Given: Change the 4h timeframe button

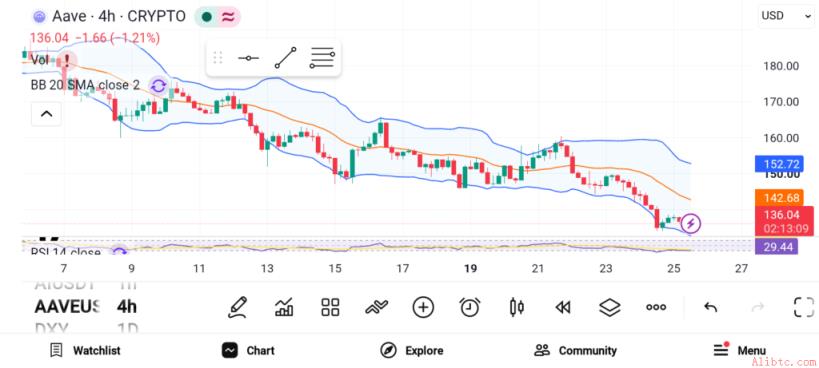Looking at the screenshot, I should [126, 306].
